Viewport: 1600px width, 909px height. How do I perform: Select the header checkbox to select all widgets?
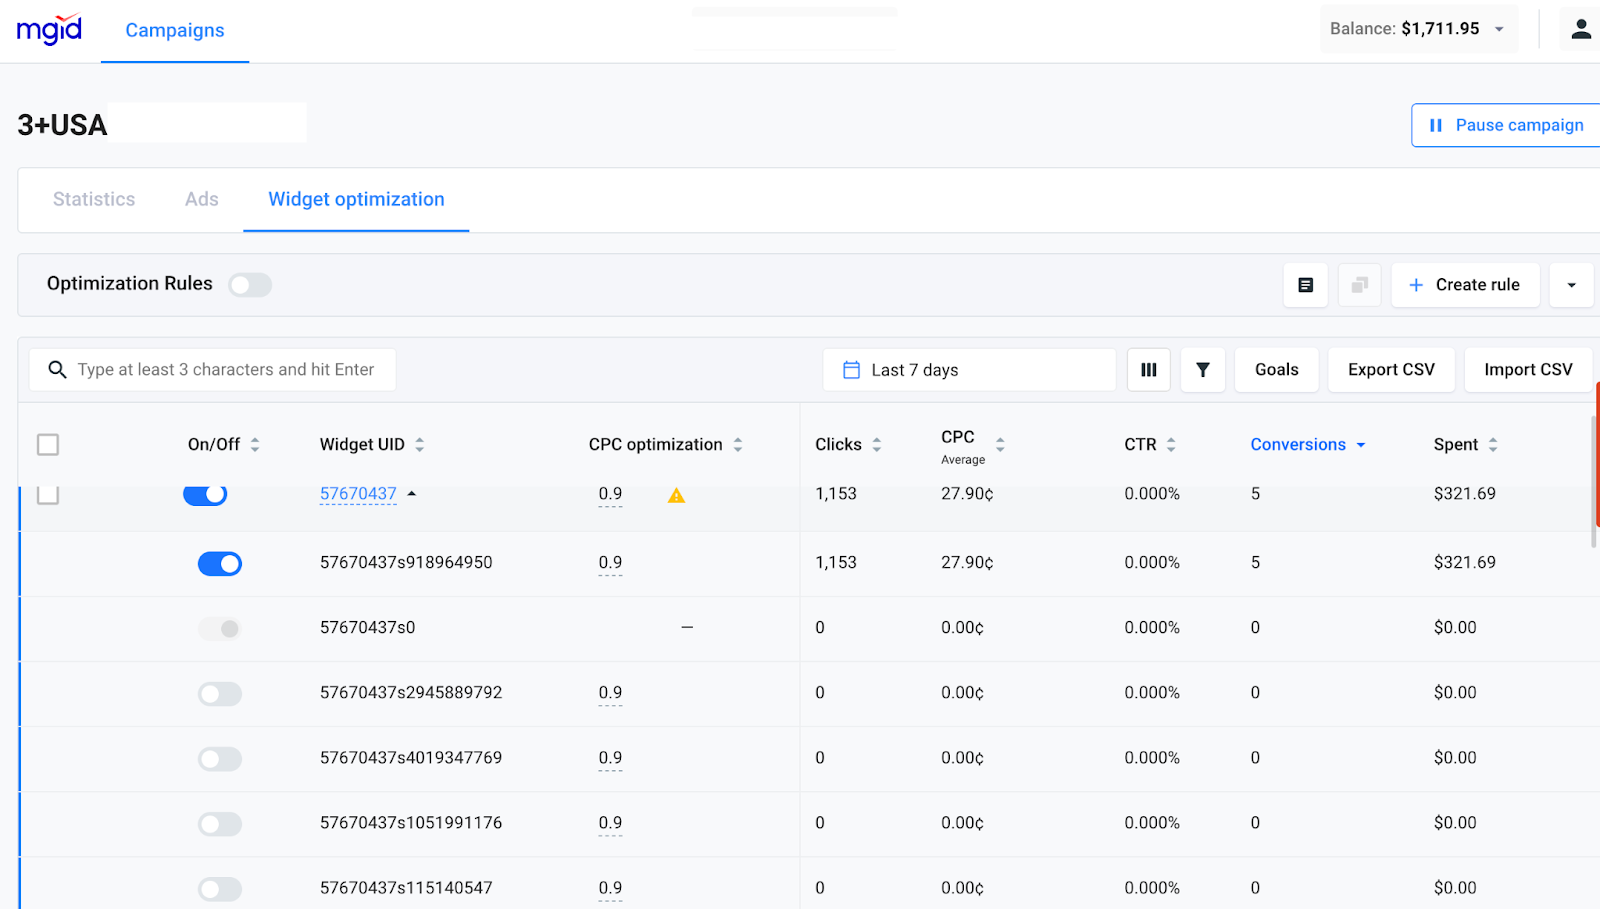tap(47, 444)
